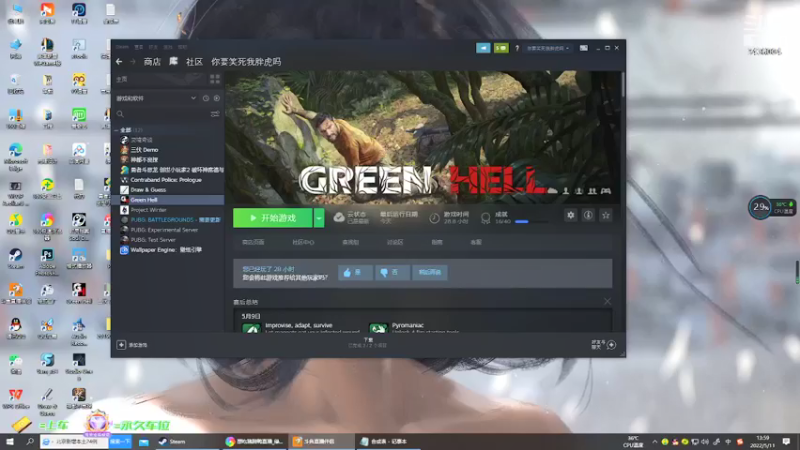
Task: Open profile menu 你要笑死我胖虎吗
Action: tap(246, 62)
